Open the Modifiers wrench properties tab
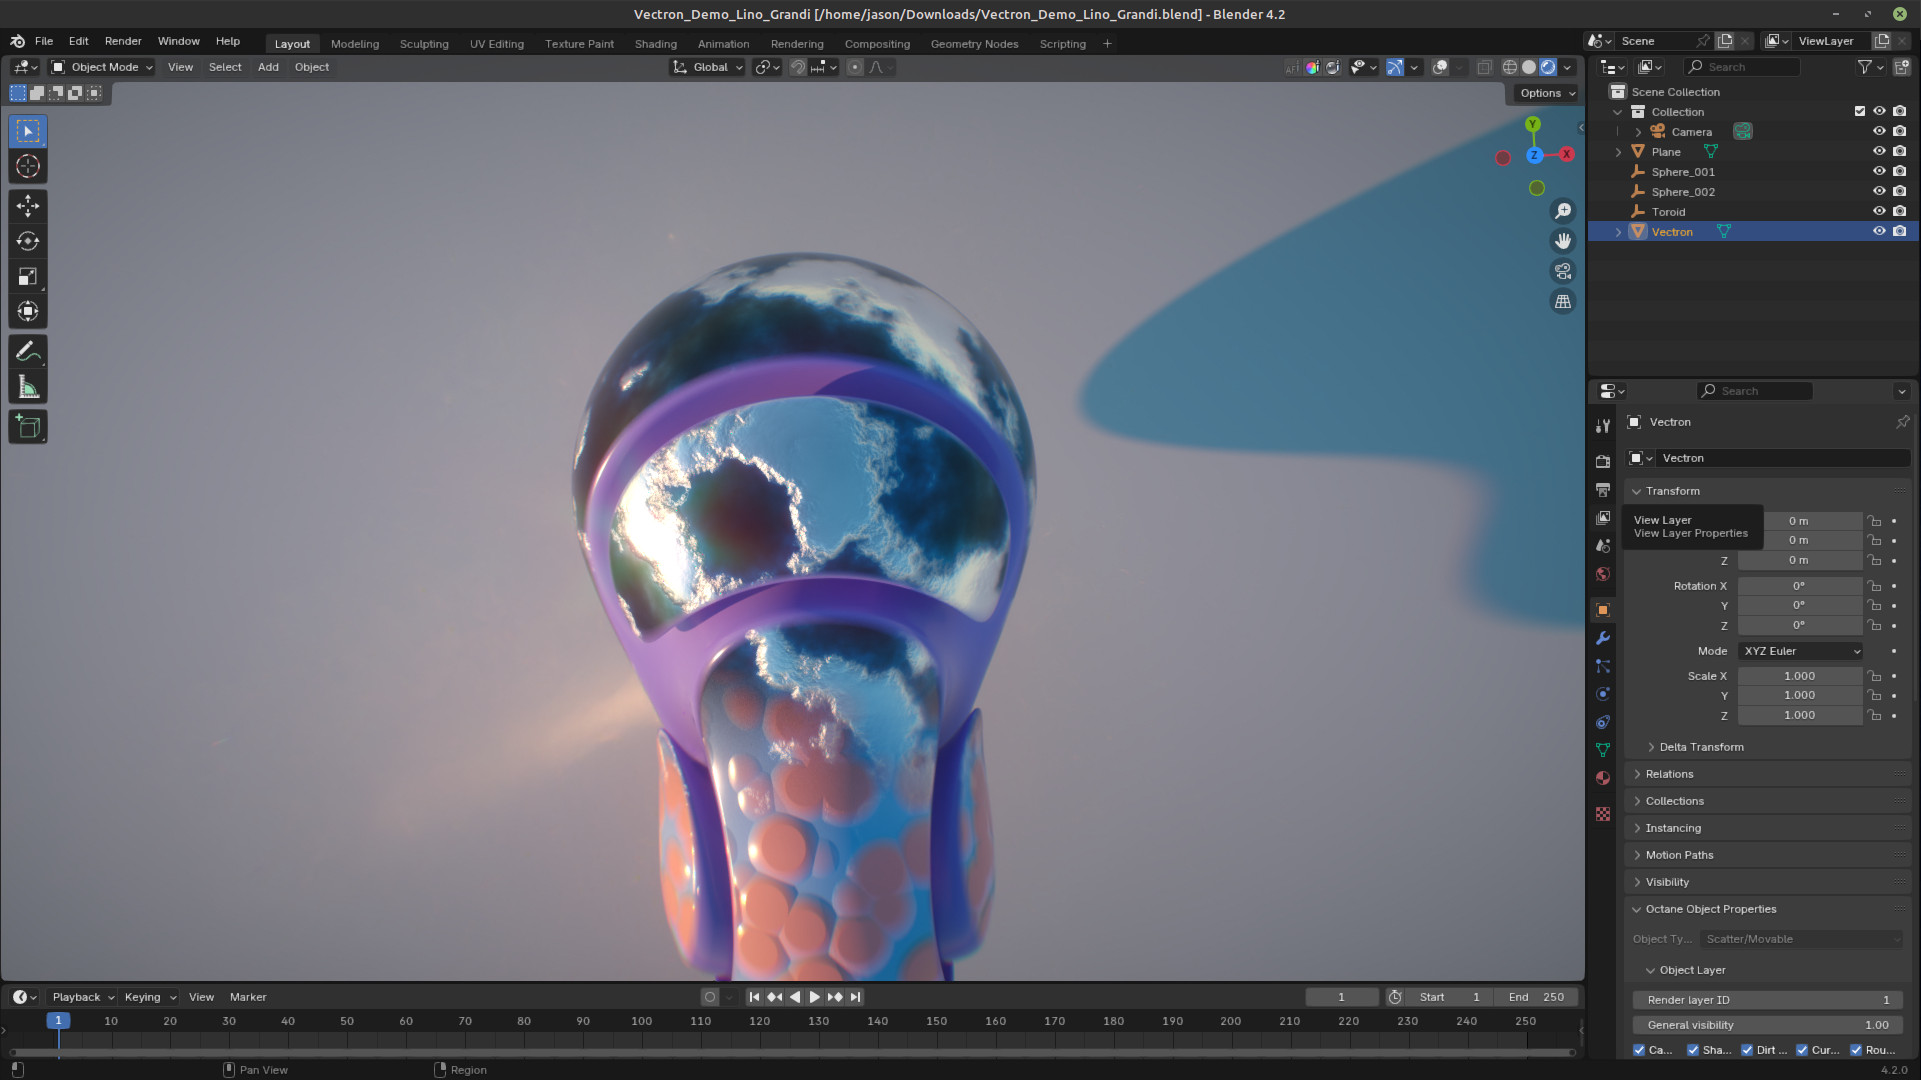The height and width of the screenshot is (1080, 1921). (x=1603, y=638)
